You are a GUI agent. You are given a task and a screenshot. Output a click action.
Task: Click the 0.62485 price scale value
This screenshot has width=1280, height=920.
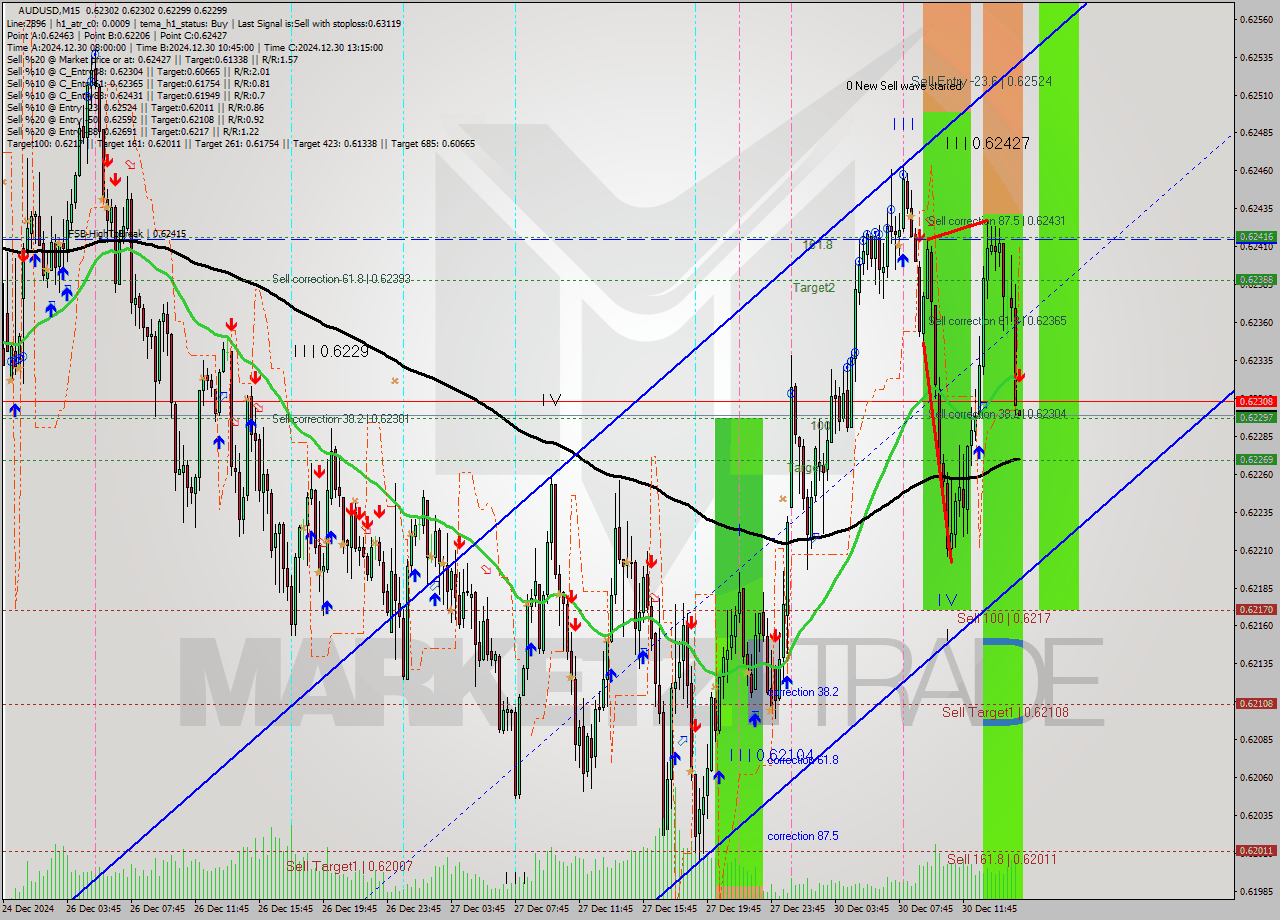click(x=1257, y=132)
